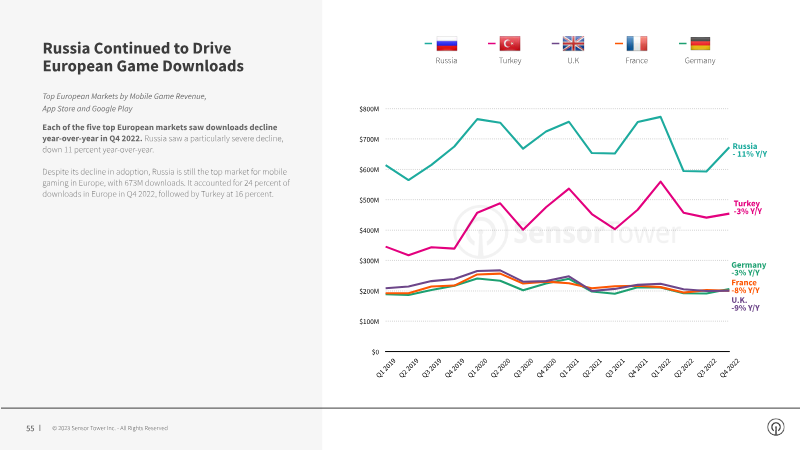Viewport: 800px width, 450px height.
Task: Select the 'Russia' legend label
Action: (446, 60)
